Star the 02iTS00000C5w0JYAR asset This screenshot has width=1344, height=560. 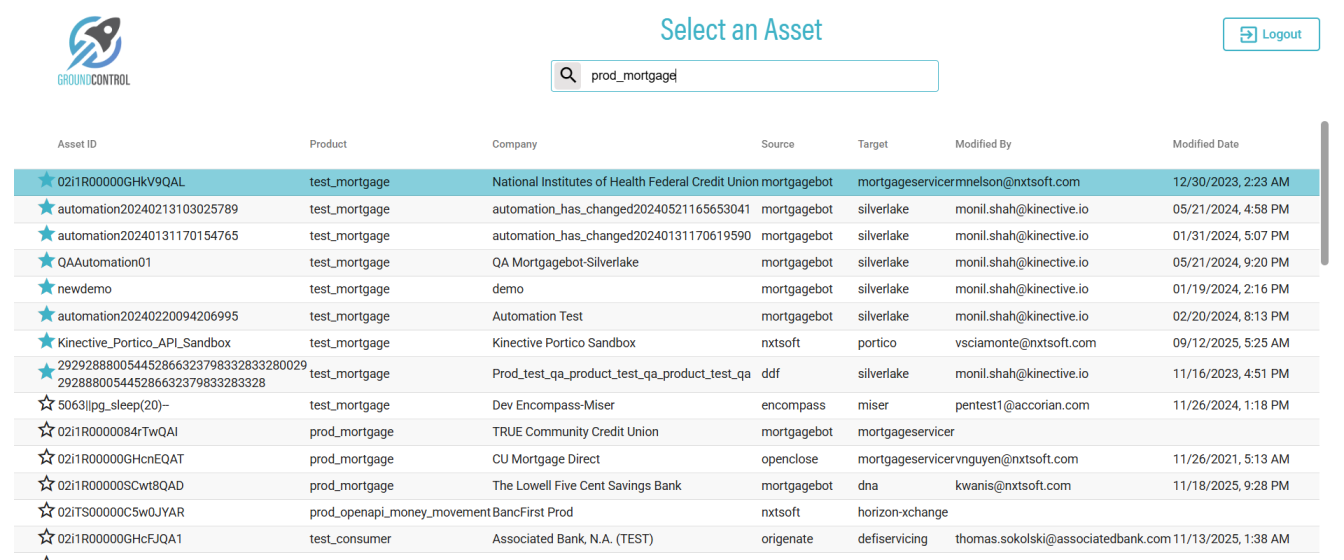click(46, 511)
